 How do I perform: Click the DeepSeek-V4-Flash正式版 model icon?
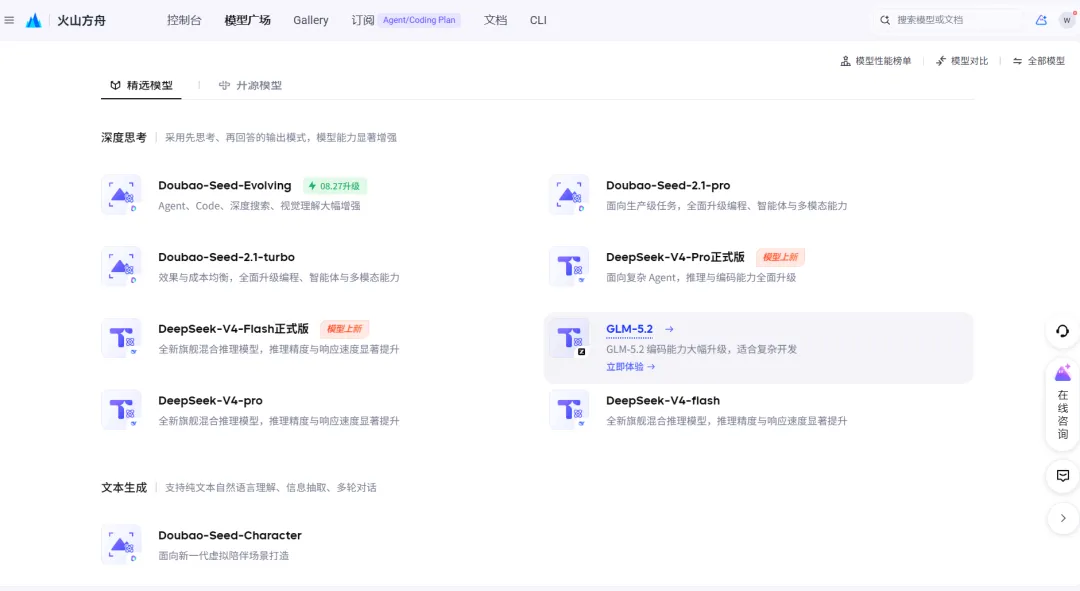[x=121, y=338]
